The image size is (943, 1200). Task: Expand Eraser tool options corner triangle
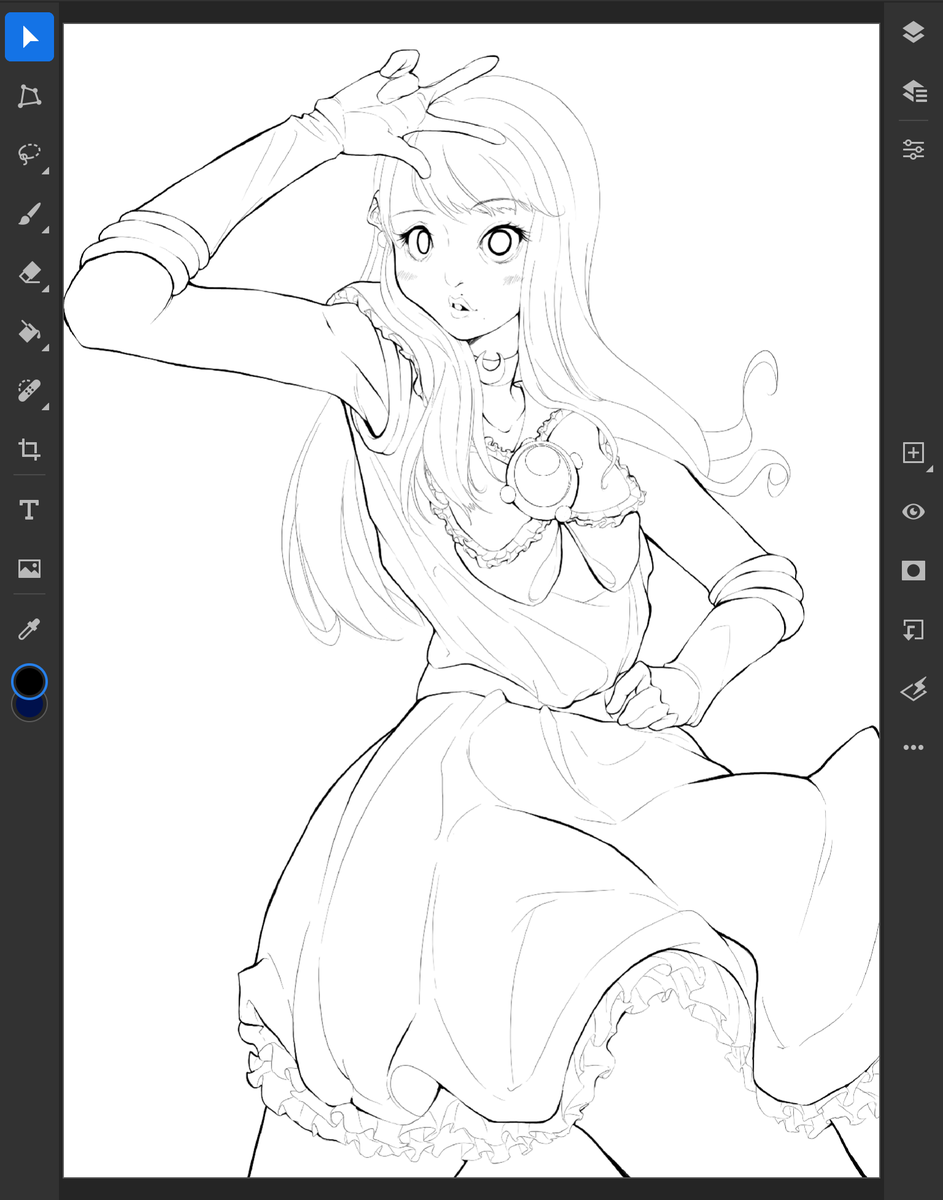(x=46, y=290)
